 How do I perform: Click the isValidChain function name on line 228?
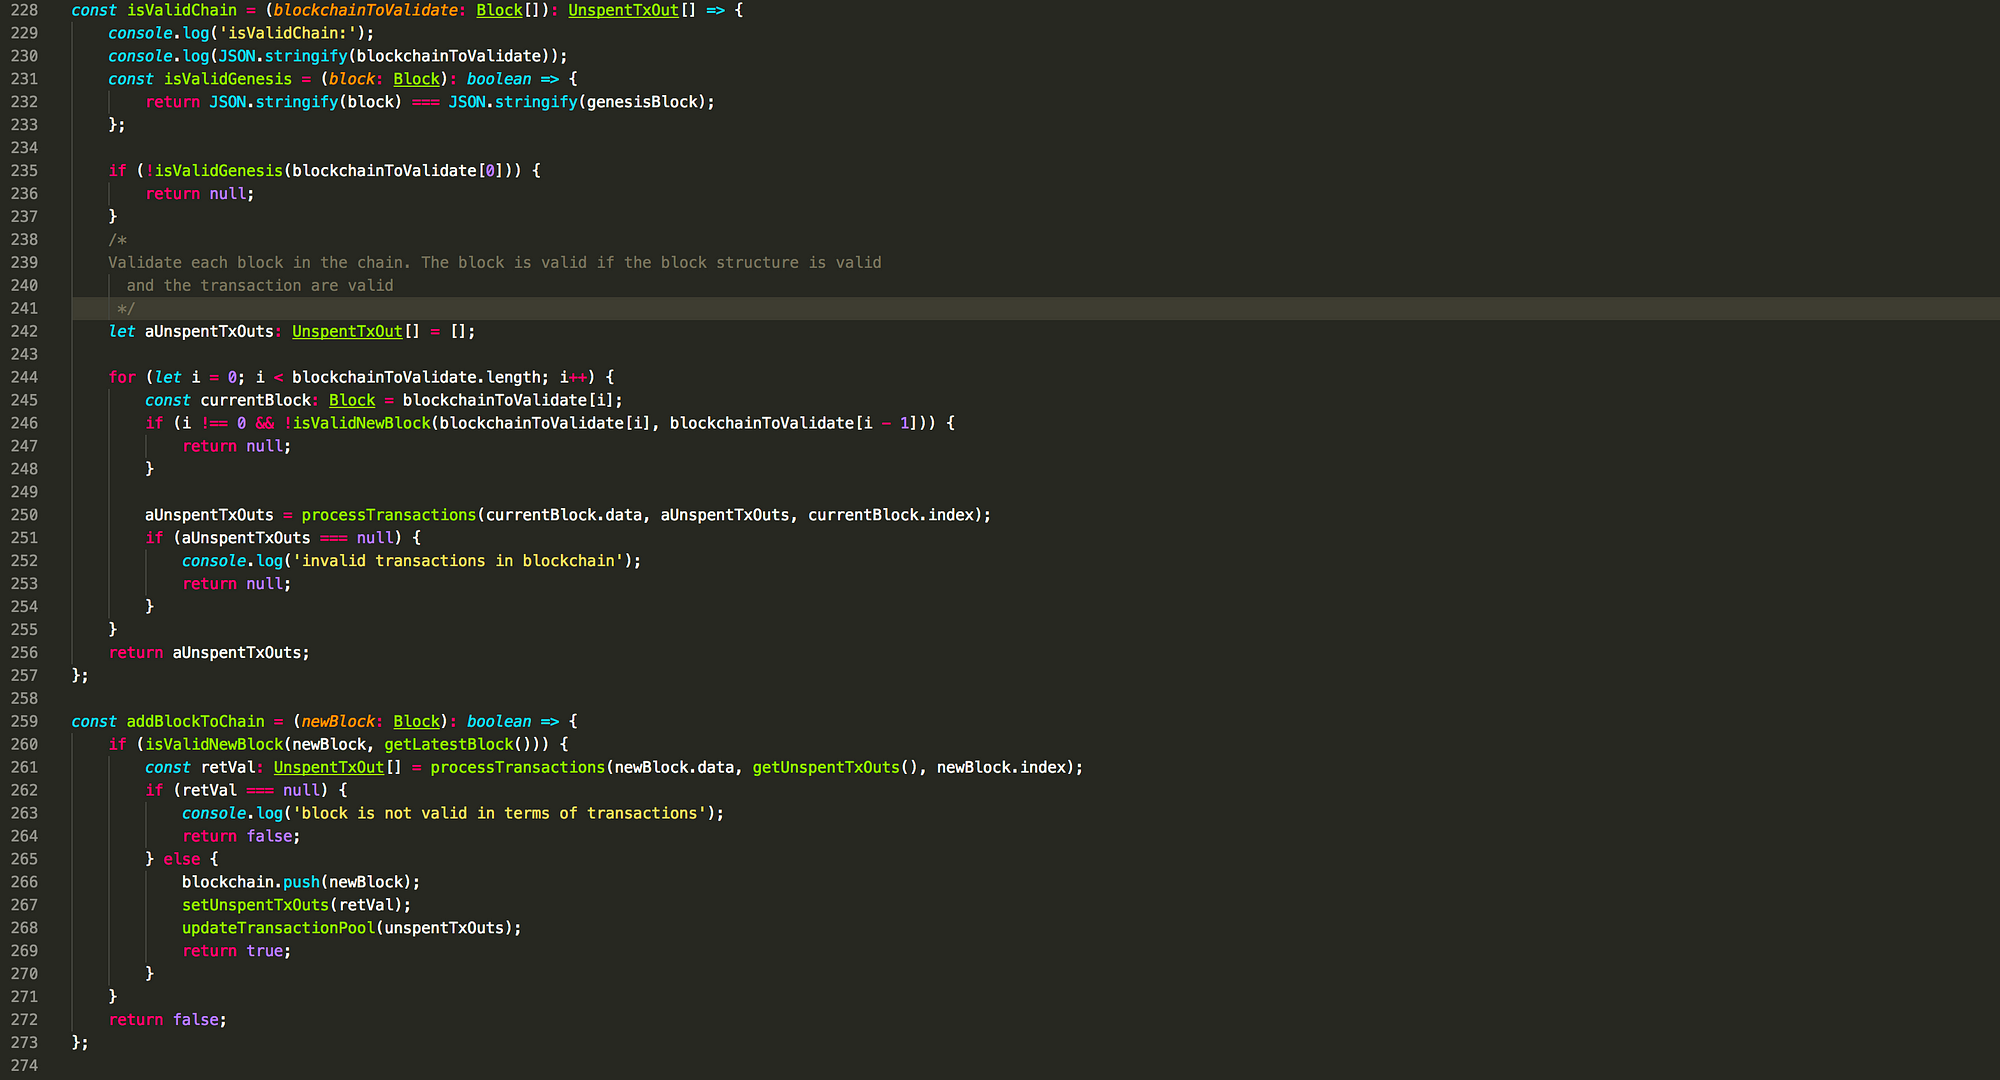click(x=182, y=10)
